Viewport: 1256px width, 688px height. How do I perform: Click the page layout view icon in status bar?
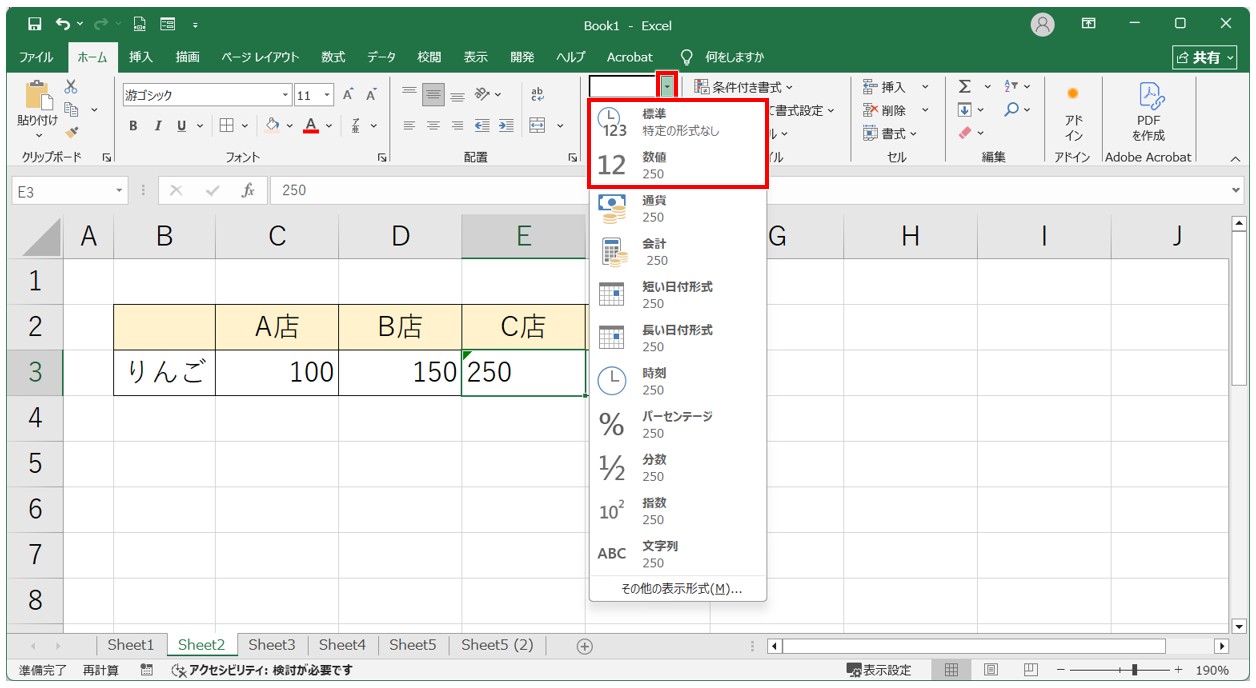pos(990,670)
